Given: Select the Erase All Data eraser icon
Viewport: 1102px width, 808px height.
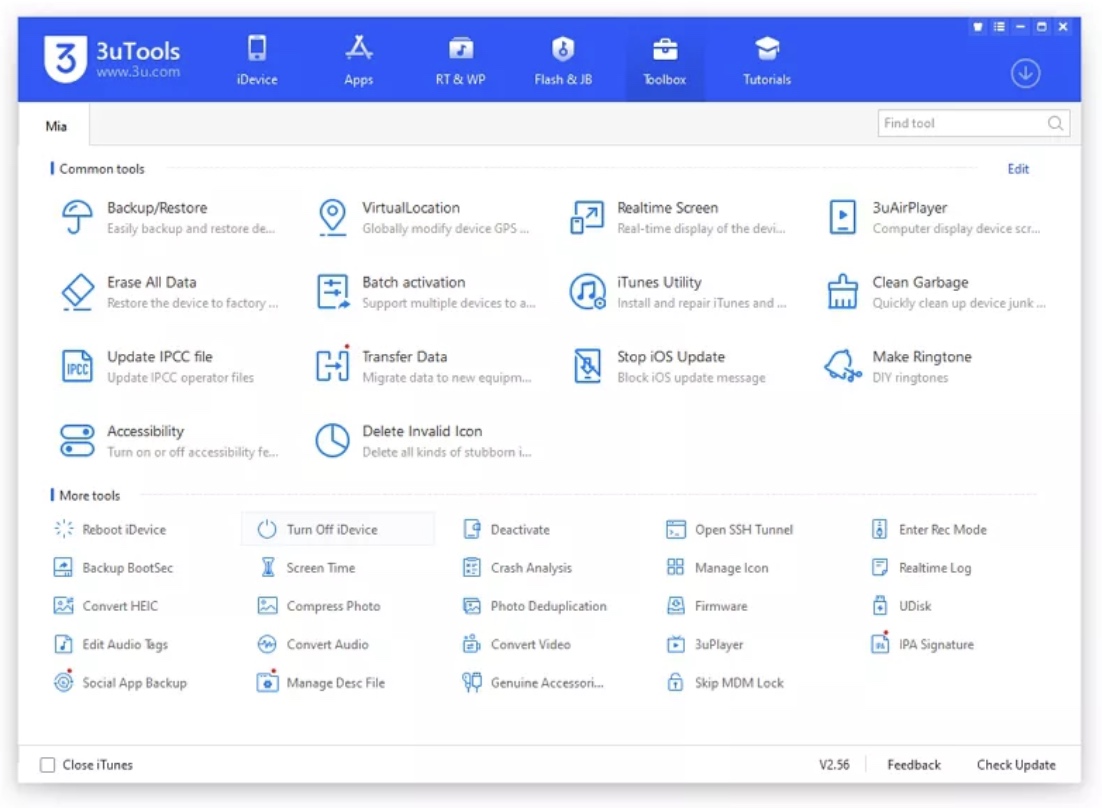Looking at the screenshot, I should tap(77, 292).
